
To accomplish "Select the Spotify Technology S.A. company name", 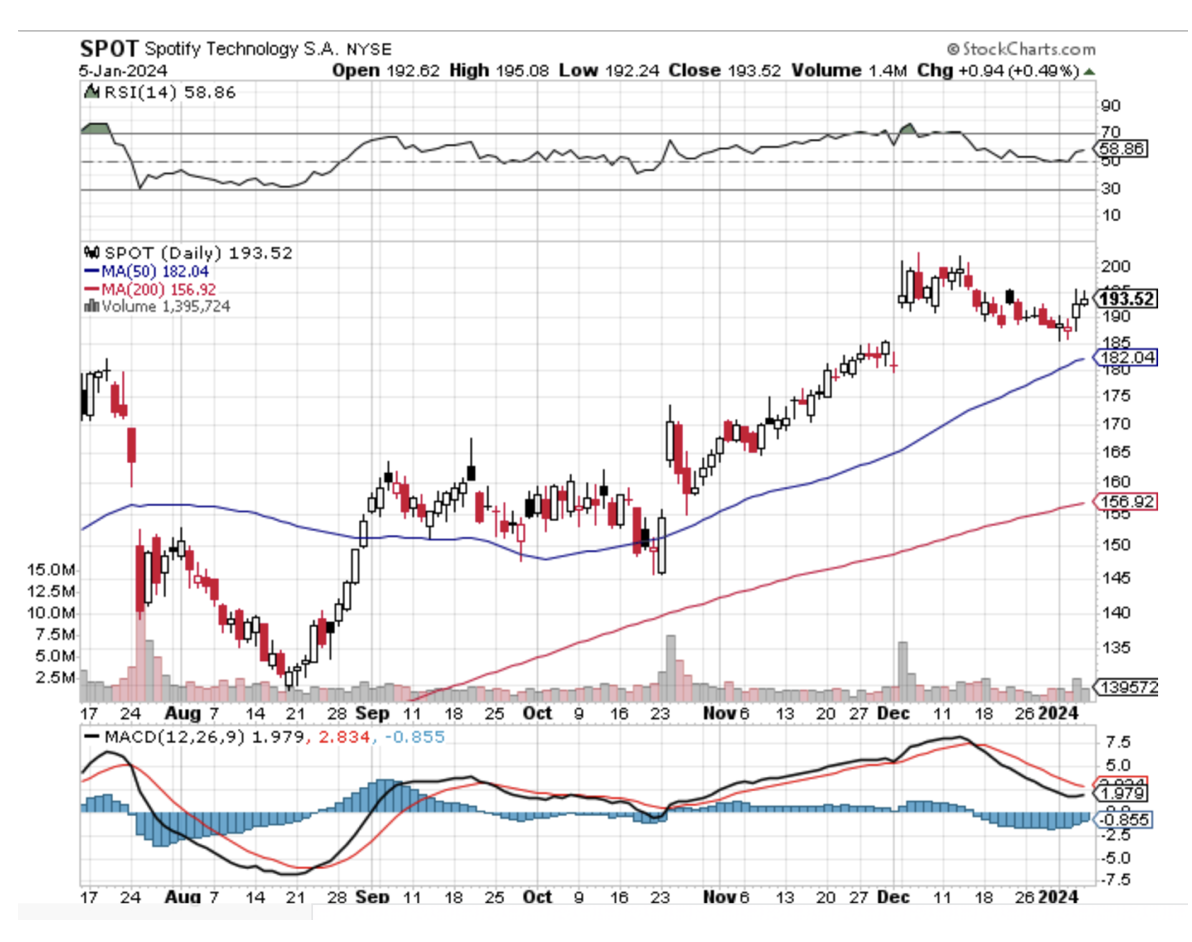I will (x=242, y=49).
